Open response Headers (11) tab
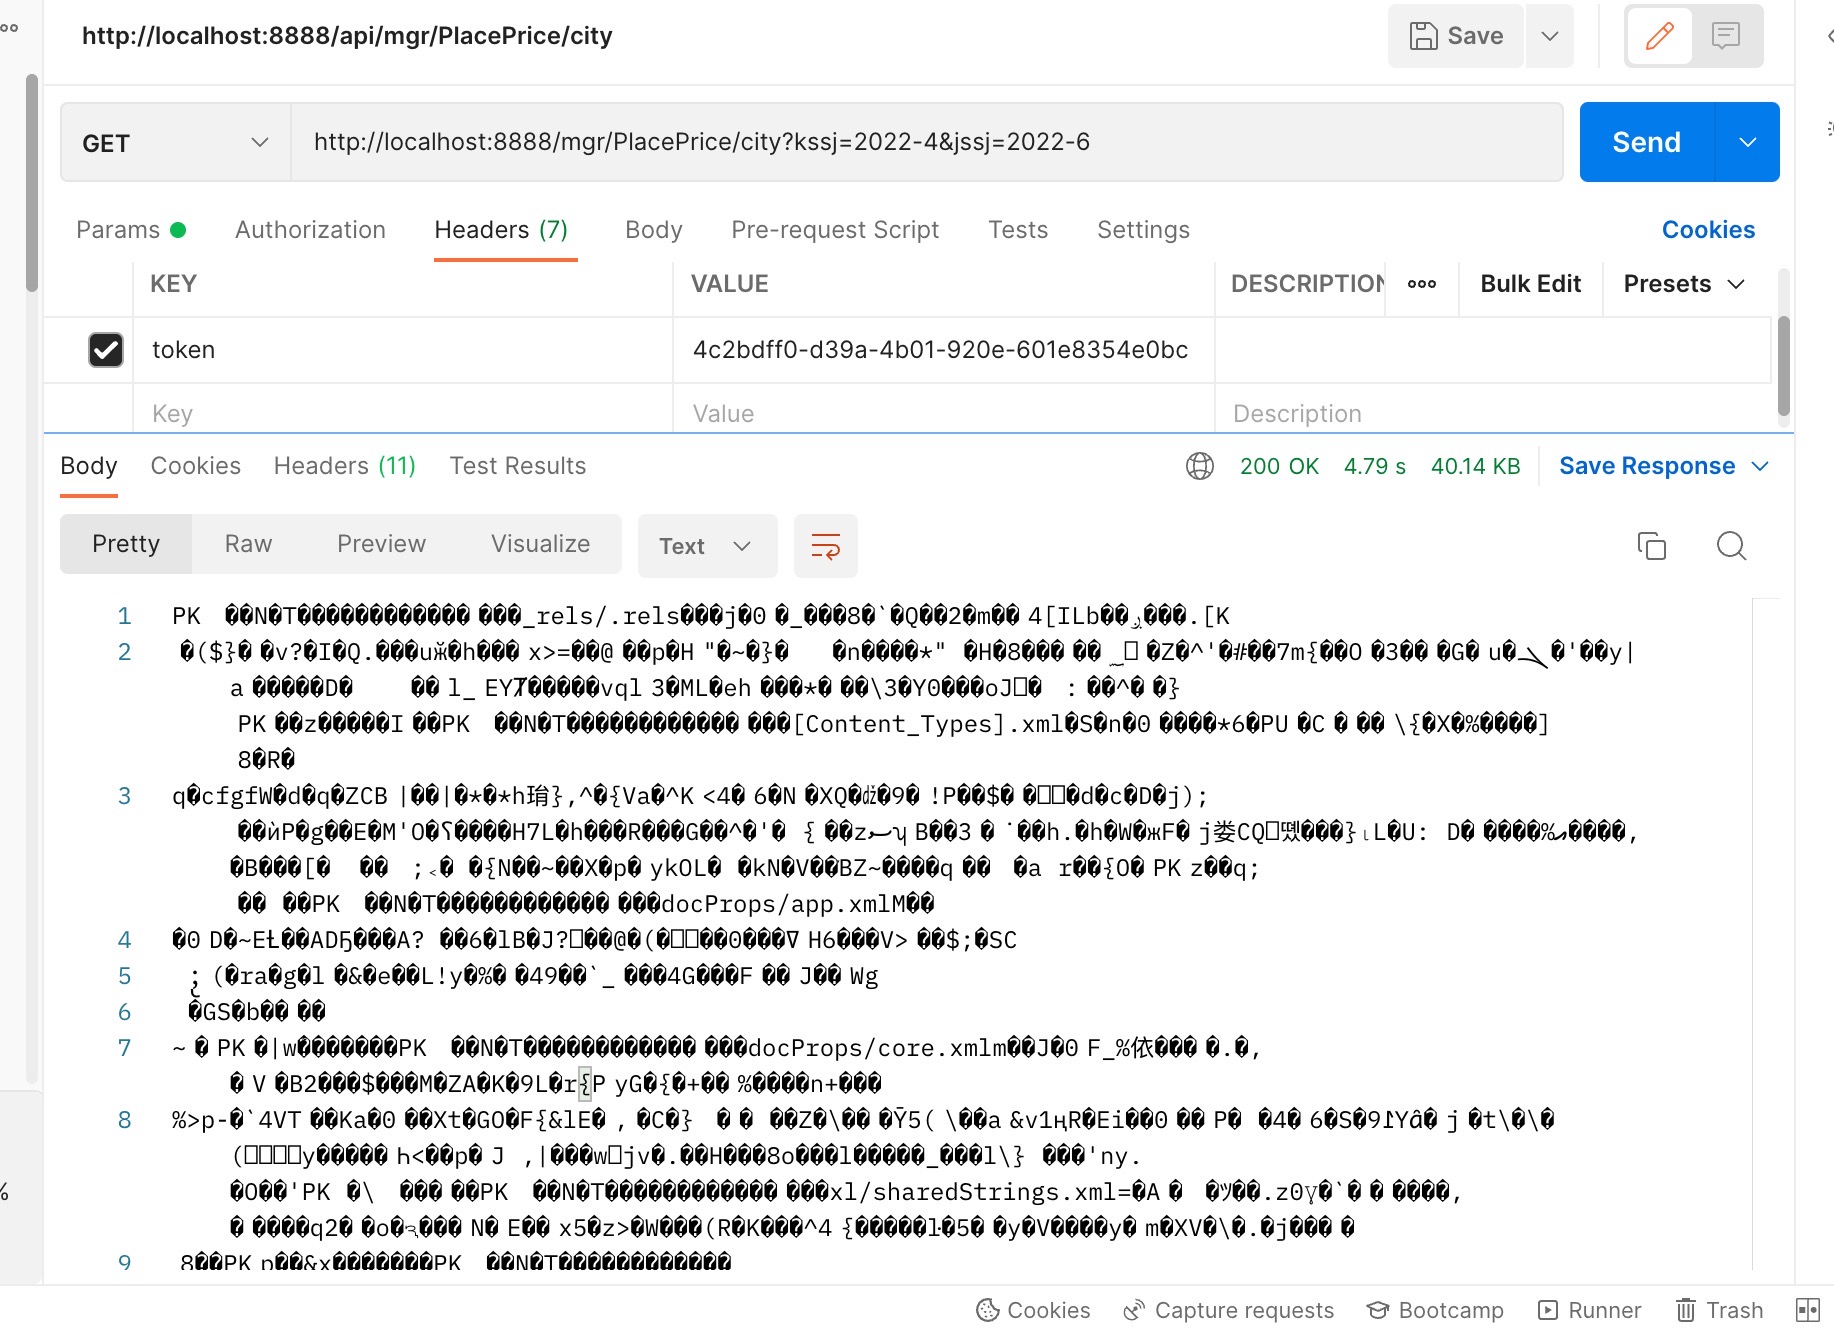The width and height of the screenshot is (1834, 1332). click(x=345, y=466)
